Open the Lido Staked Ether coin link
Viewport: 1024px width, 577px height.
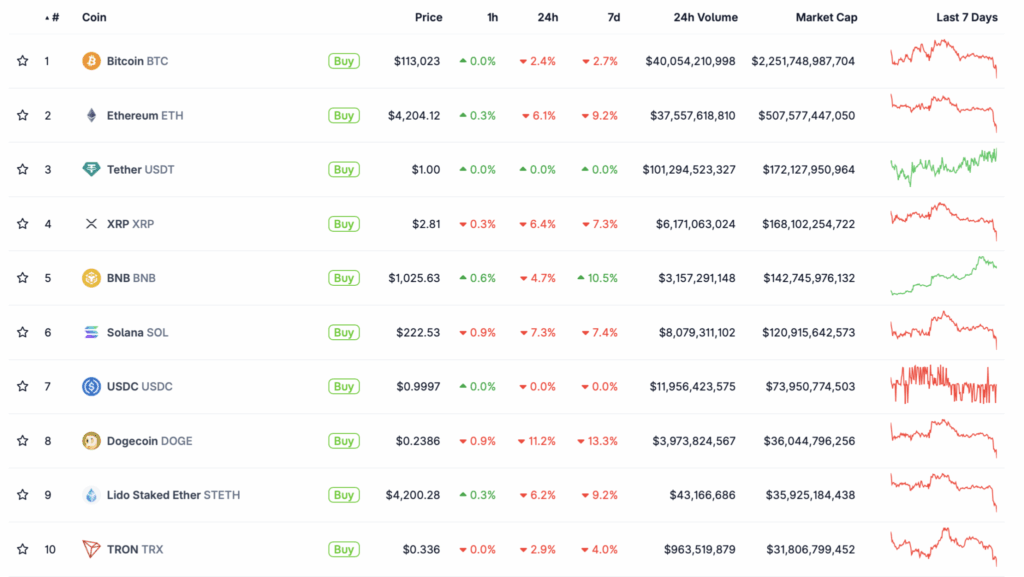point(173,495)
